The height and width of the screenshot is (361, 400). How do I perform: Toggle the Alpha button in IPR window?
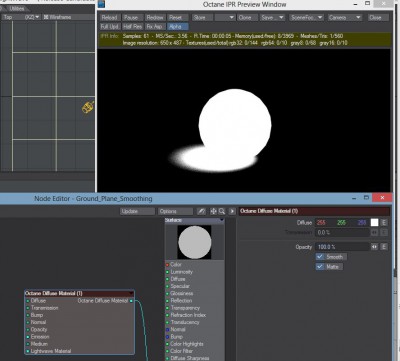(x=178, y=27)
